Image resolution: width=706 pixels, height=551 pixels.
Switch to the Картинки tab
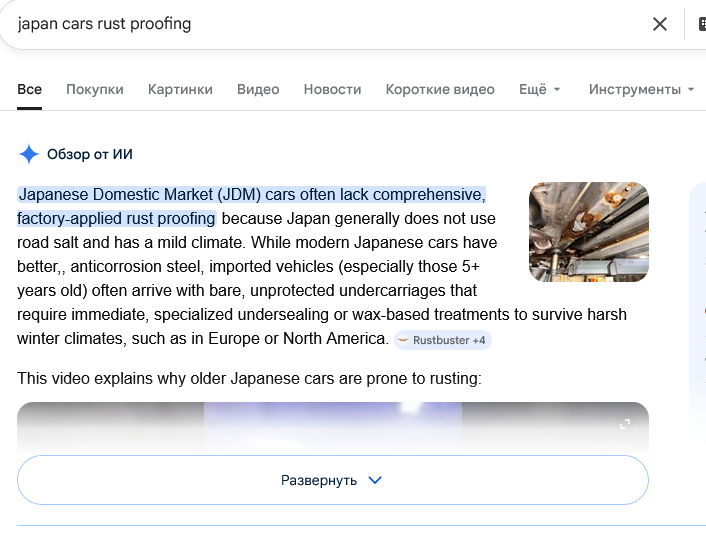(180, 89)
